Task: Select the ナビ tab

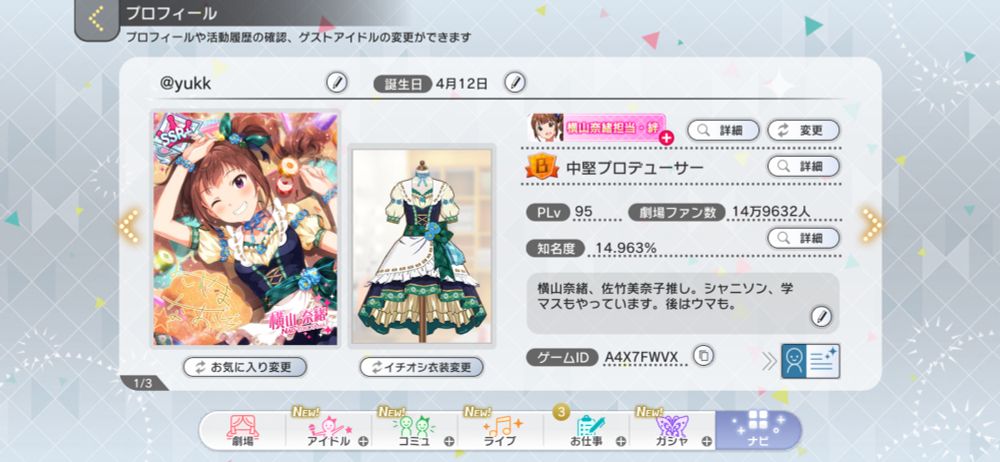Action: [758, 431]
